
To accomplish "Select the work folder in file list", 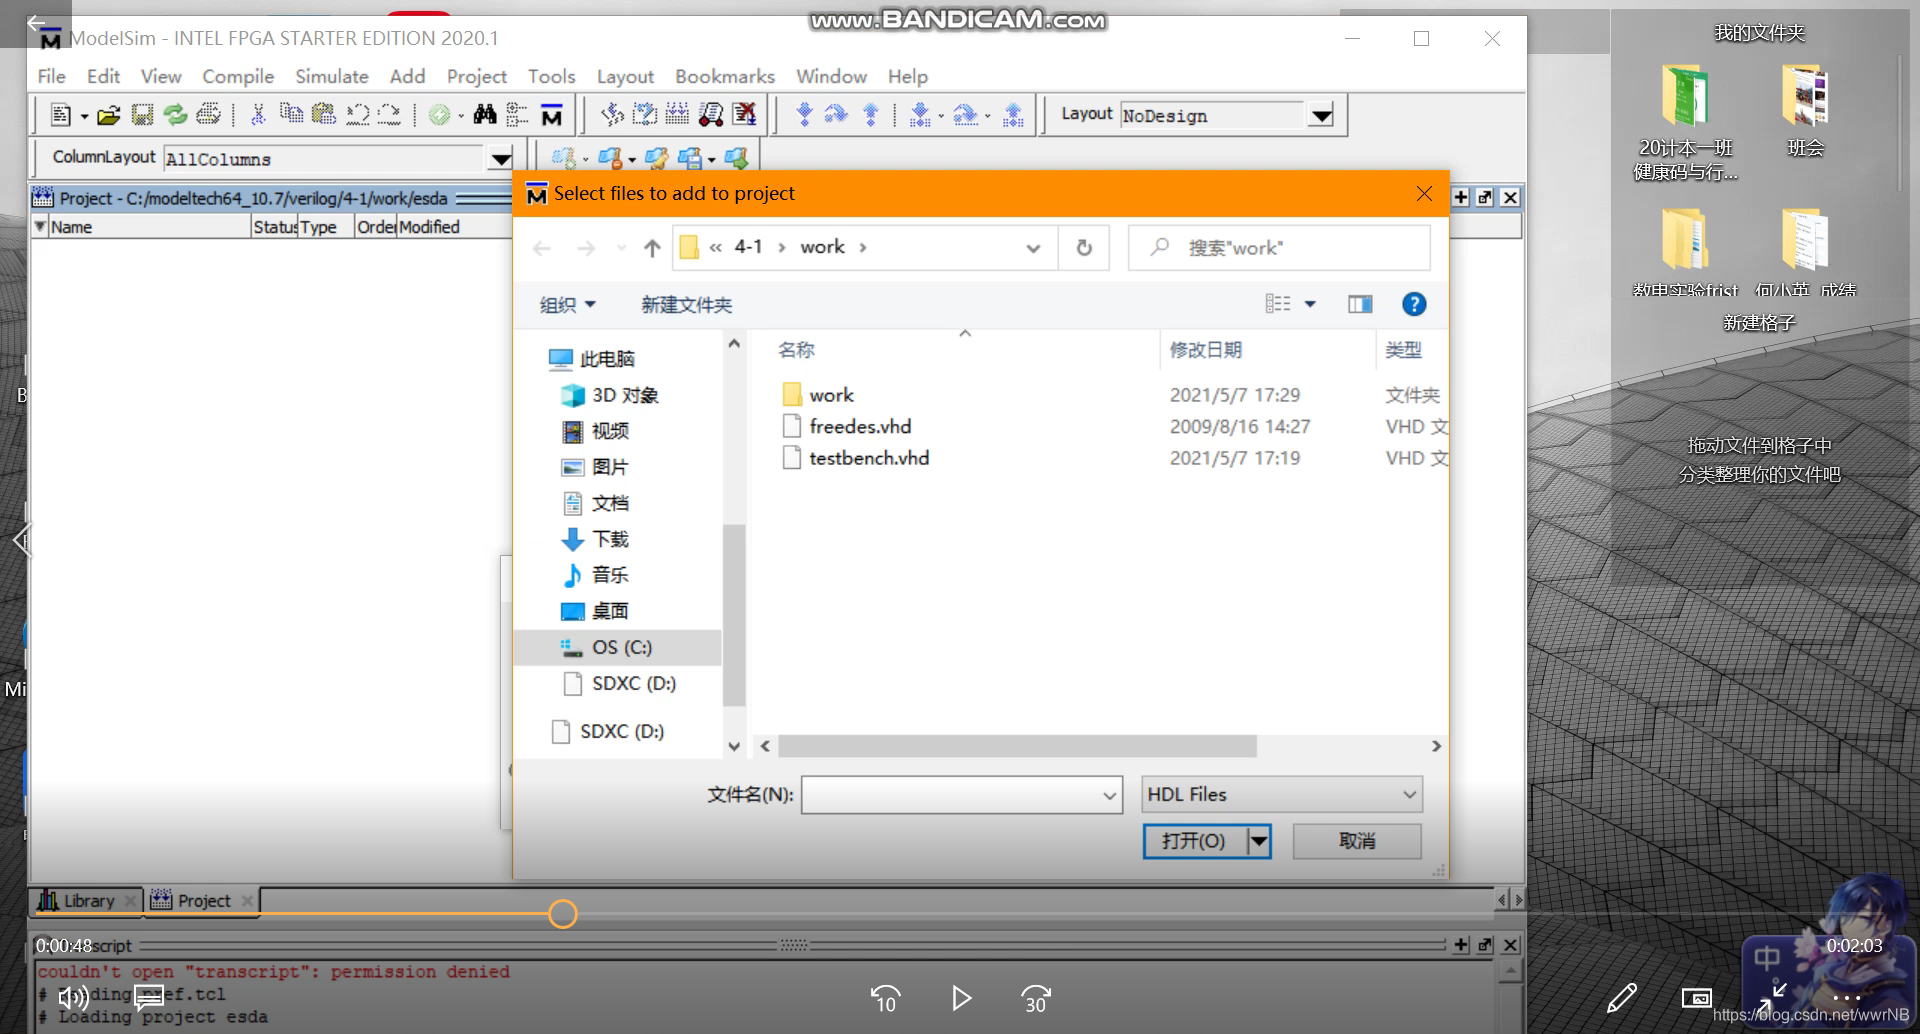I will click(831, 395).
